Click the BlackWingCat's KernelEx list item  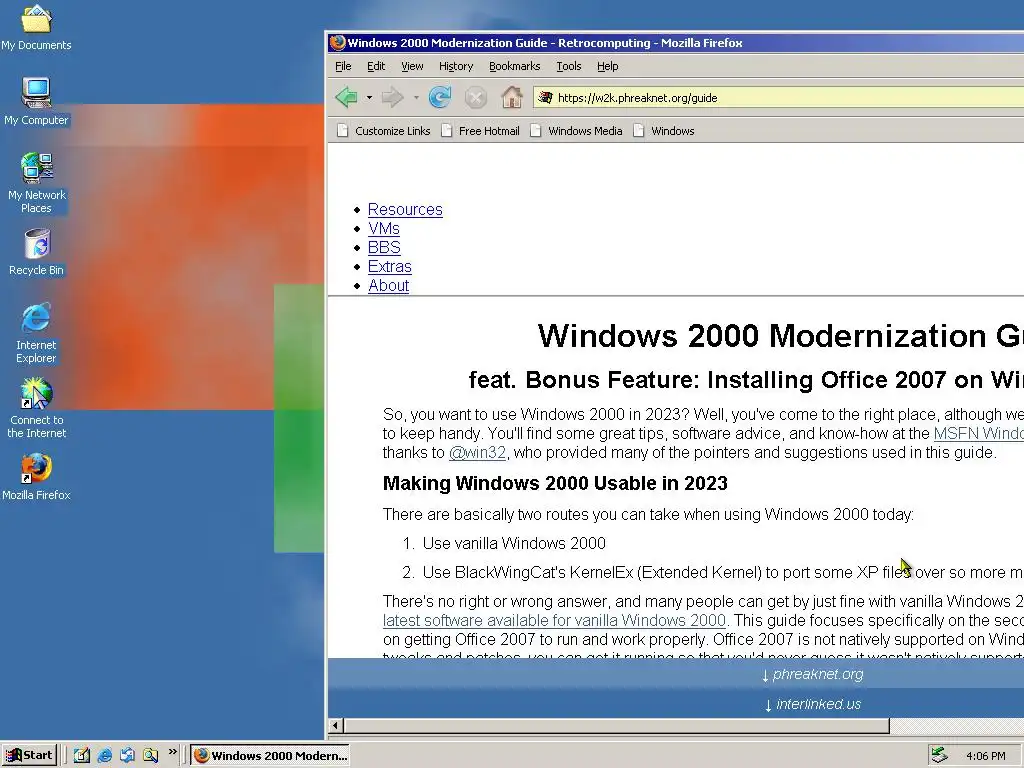(x=723, y=572)
